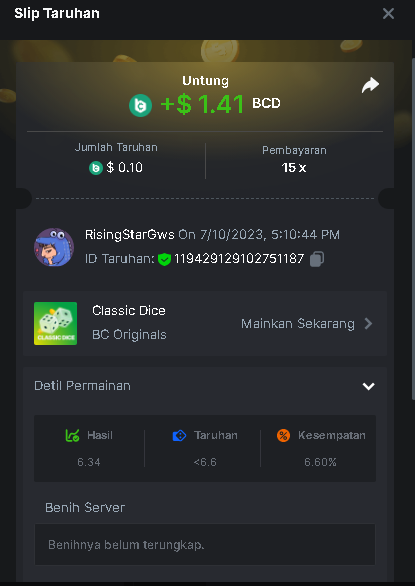The image size is (415, 586).
Task: Collapse the Detil Permainan section
Action: (369, 386)
